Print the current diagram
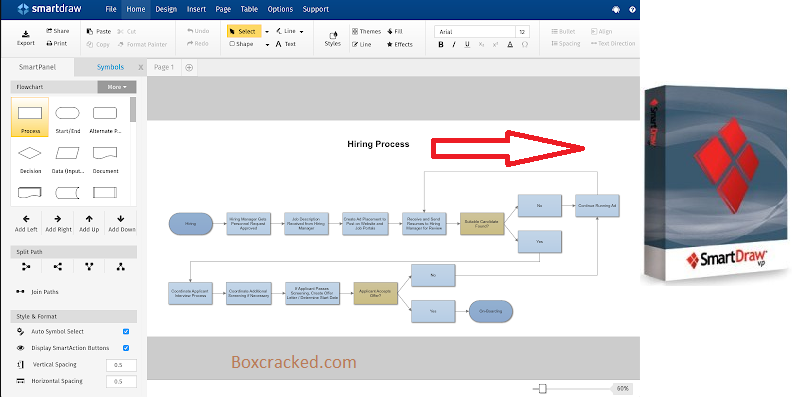Viewport: 792px width, 402px height. pyautogui.click(x=57, y=43)
